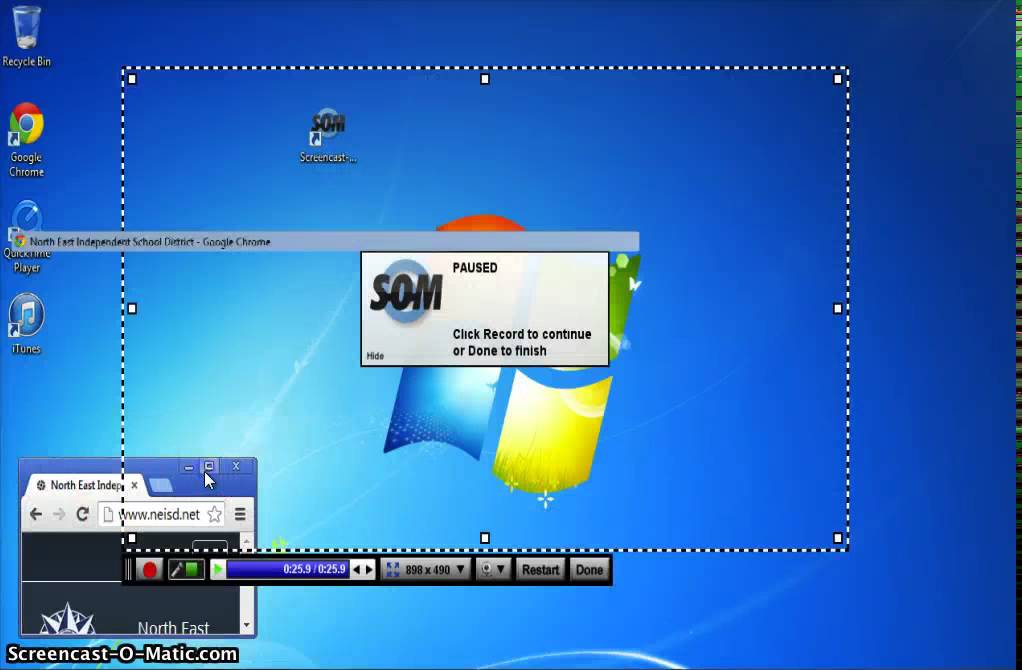
Task: Minimize the small Chrome window
Action: (x=188, y=467)
